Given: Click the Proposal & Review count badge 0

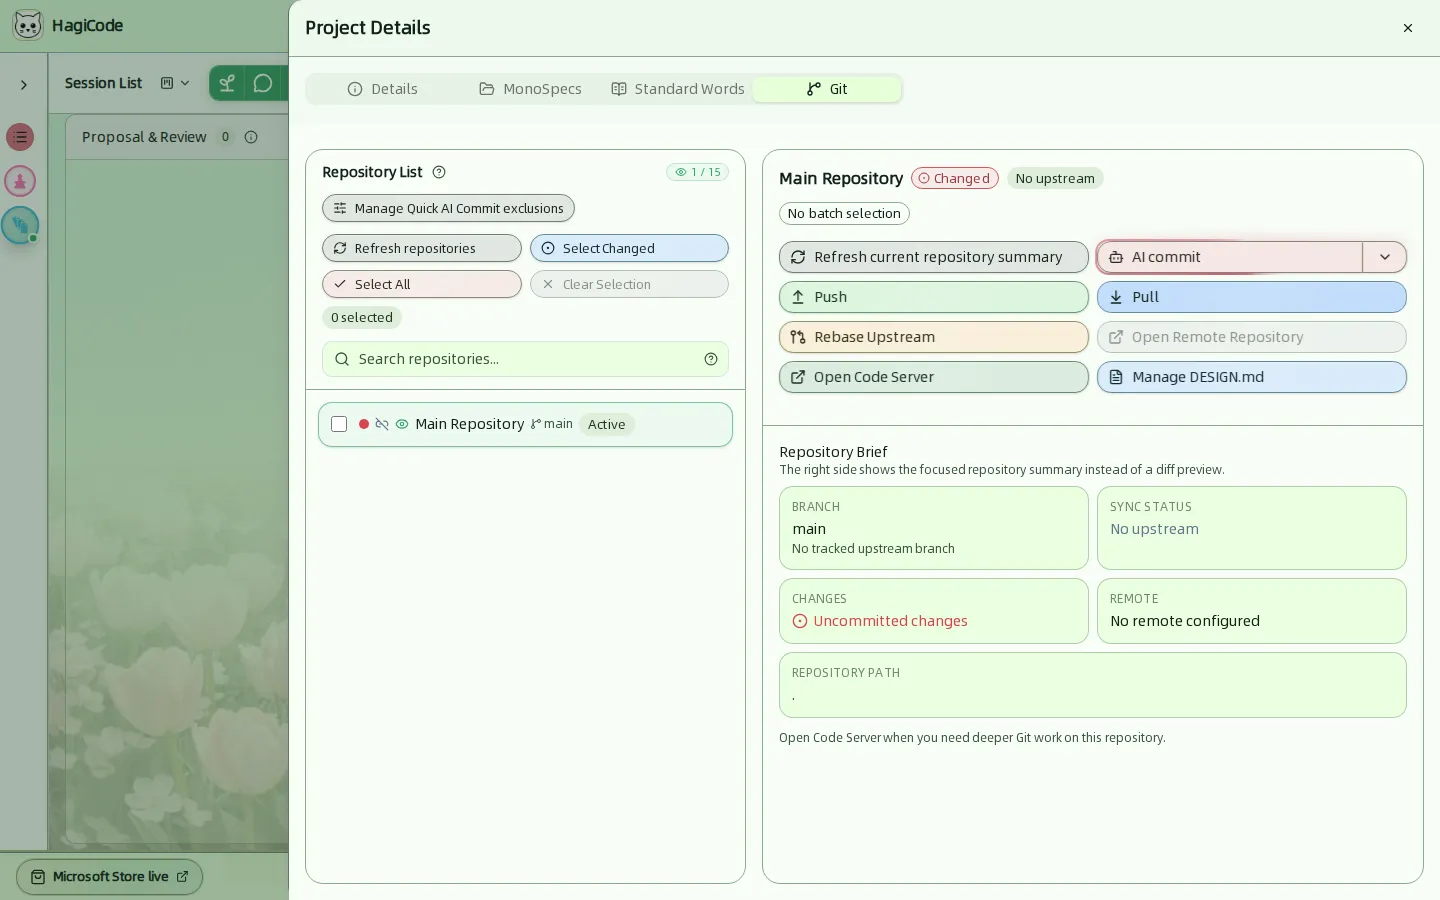Looking at the screenshot, I should [x=225, y=137].
